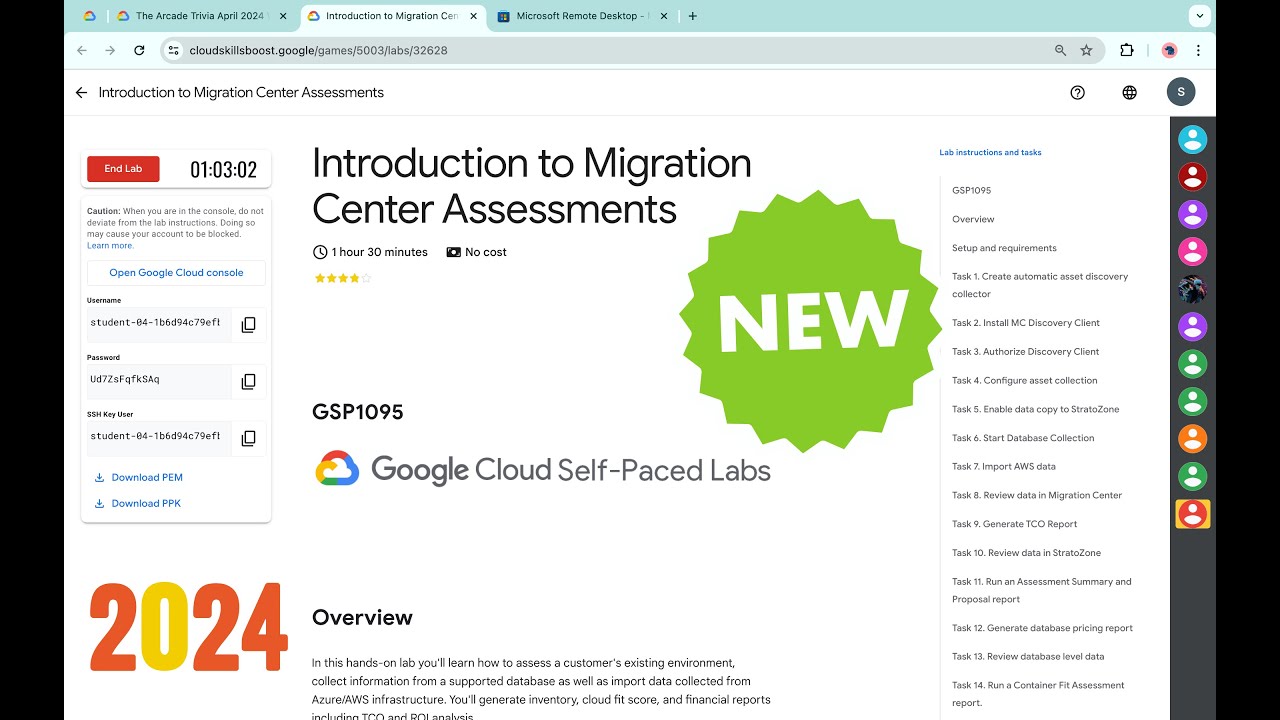The image size is (1280, 720).
Task: Jump to GSP1095 in lab outline
Action: (x=971, y=190)
